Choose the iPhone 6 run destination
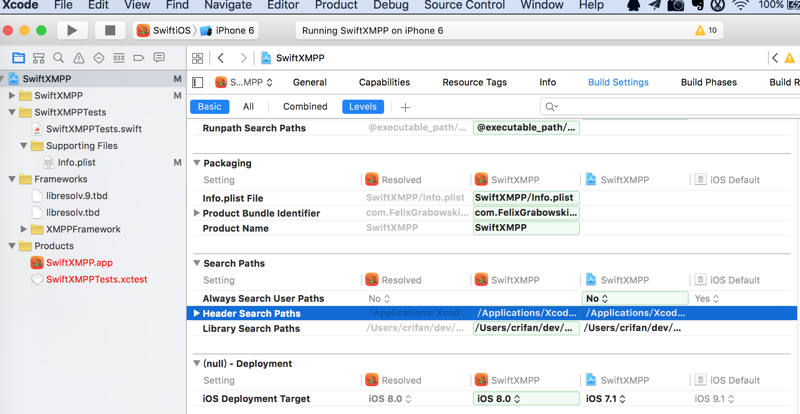This screenshot has height=414, width=800. click(x=227, y=30)
